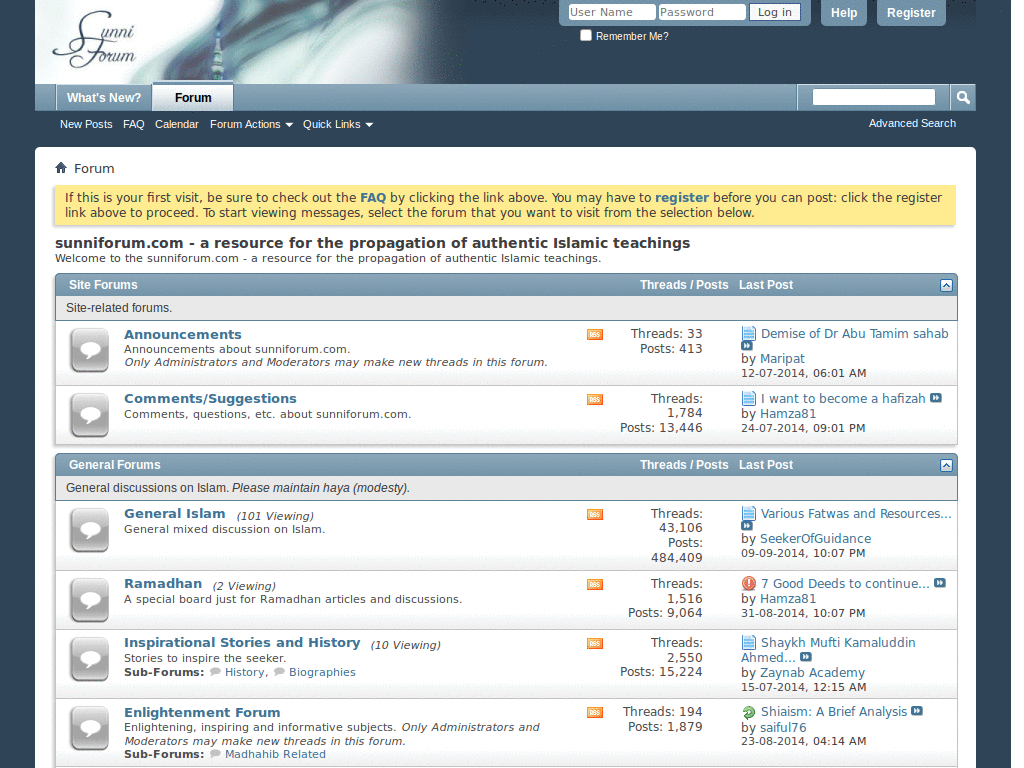
Task: Open the General Forums category title
Action: (x=114, y=465)
